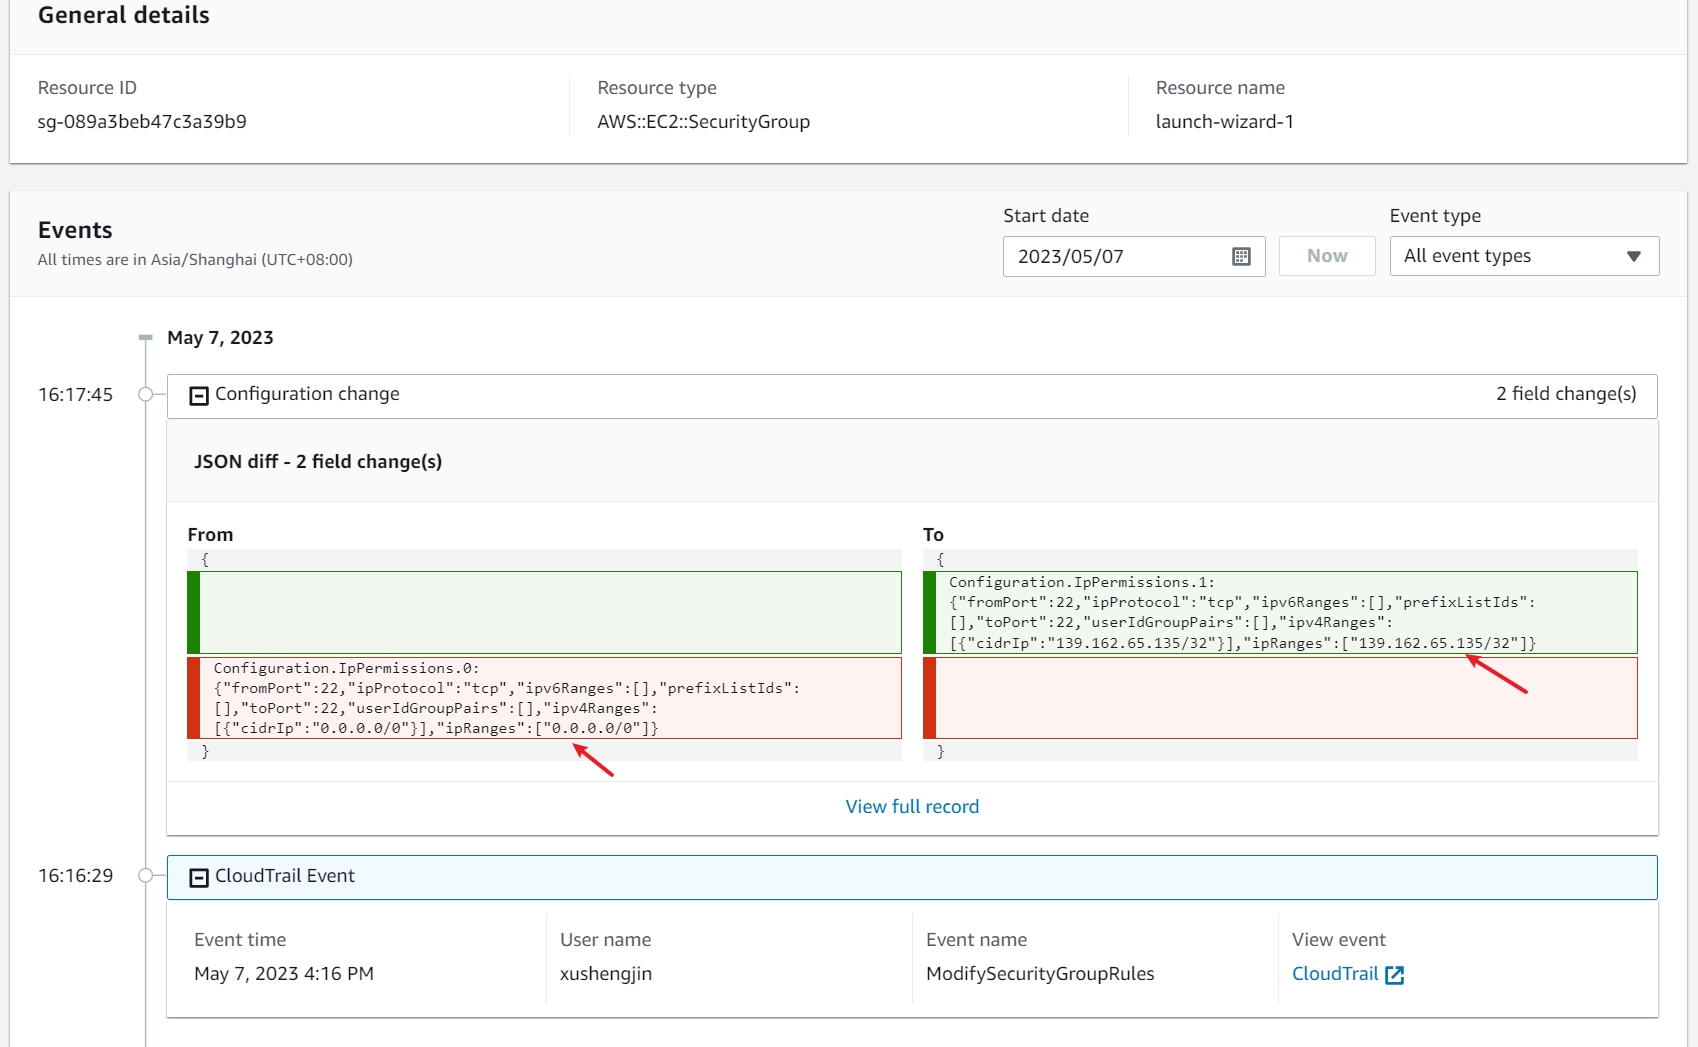This screenshot has height=1047, width=1698.
Task: Click the green added-line bar in To pane
Action: point(930,612)
